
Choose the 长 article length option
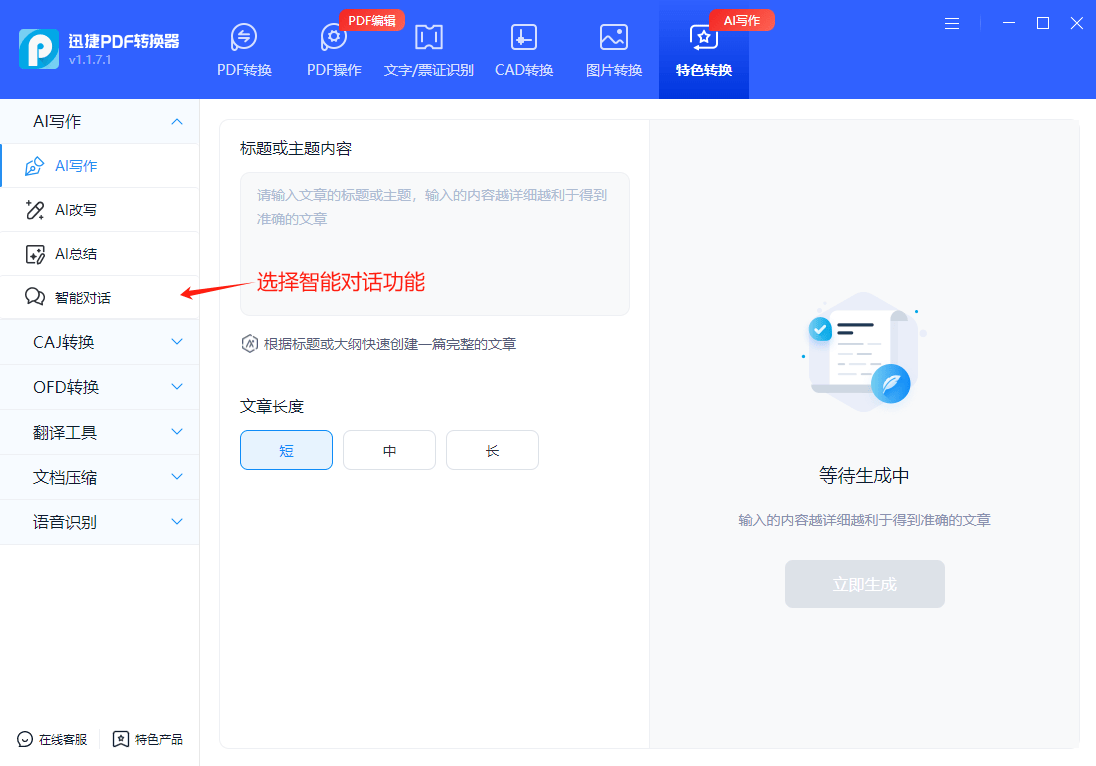[492, 450]
